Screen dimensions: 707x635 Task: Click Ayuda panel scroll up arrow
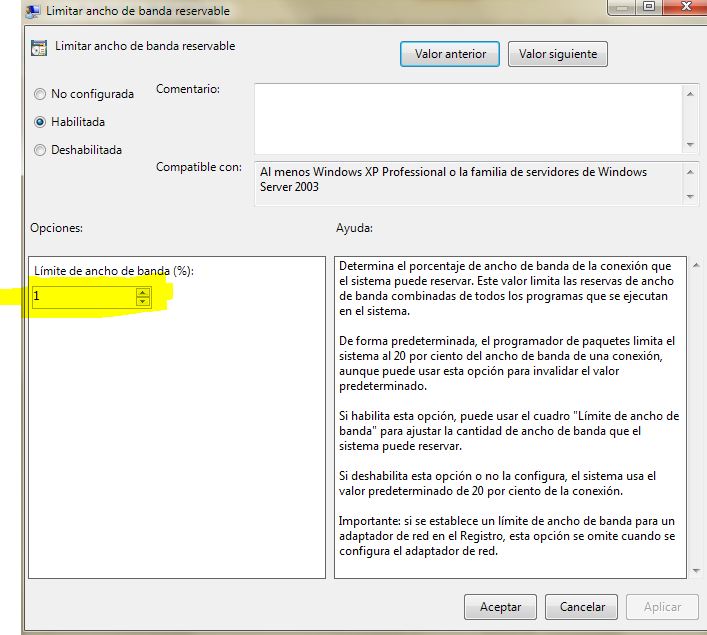pyautogui.click(x=696, y=265)
